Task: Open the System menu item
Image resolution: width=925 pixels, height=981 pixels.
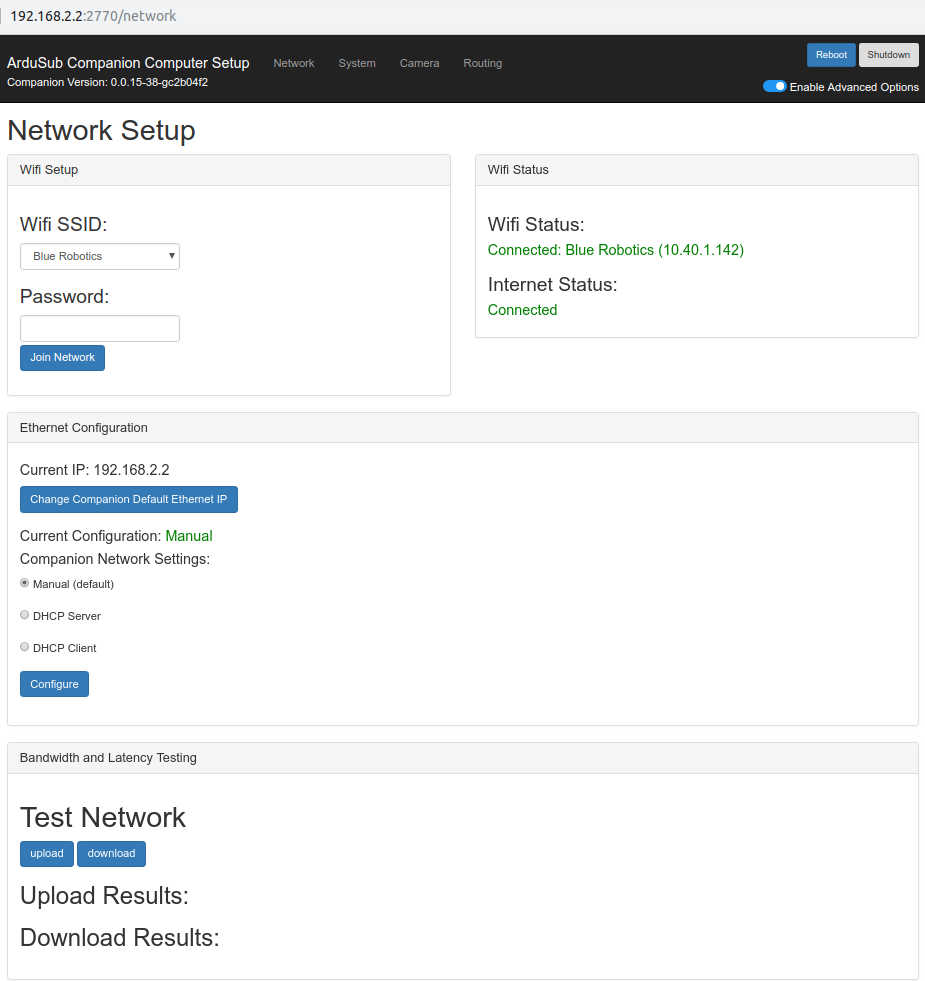Action: pos(357,63)
